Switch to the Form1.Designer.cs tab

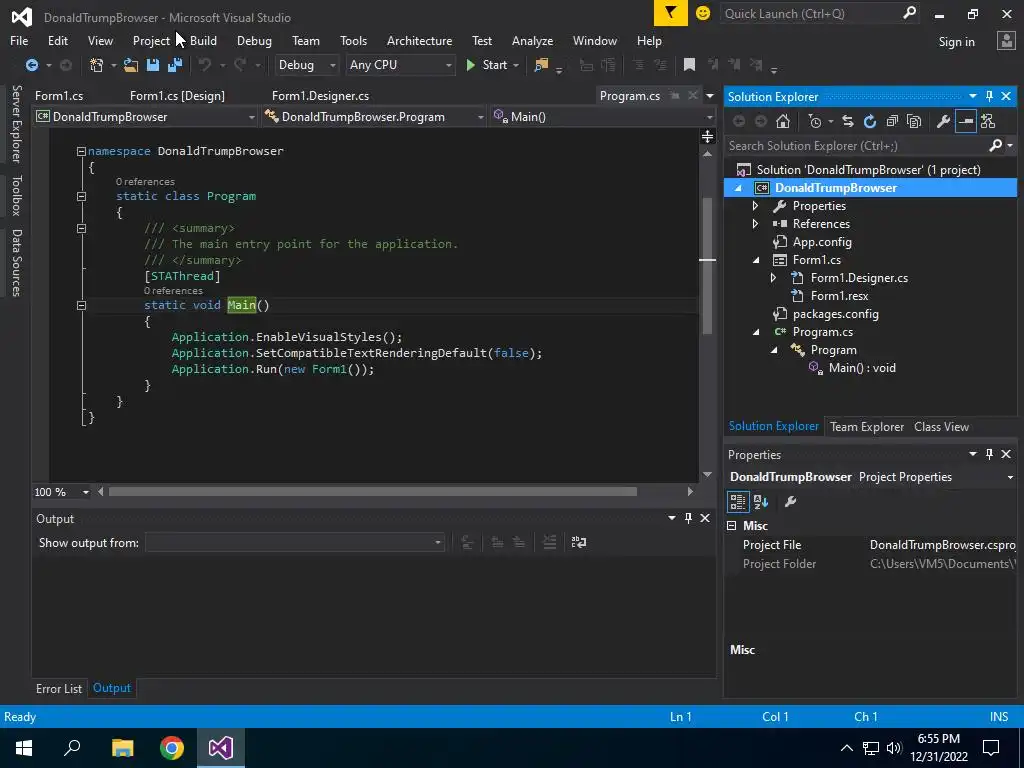320,96
